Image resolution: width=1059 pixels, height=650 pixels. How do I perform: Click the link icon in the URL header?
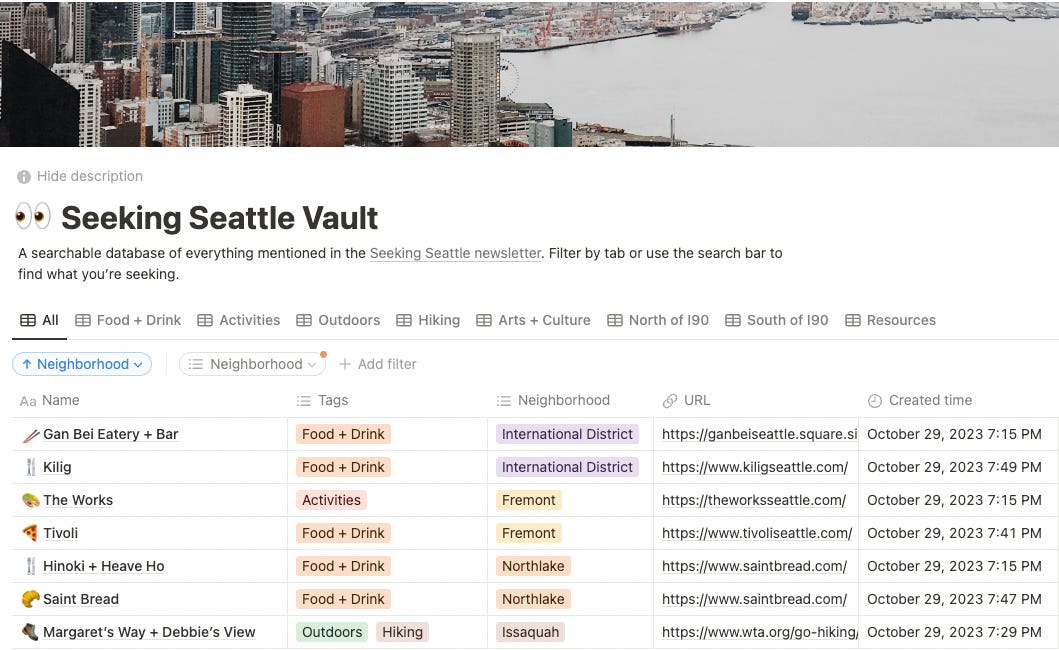point(669,401)
